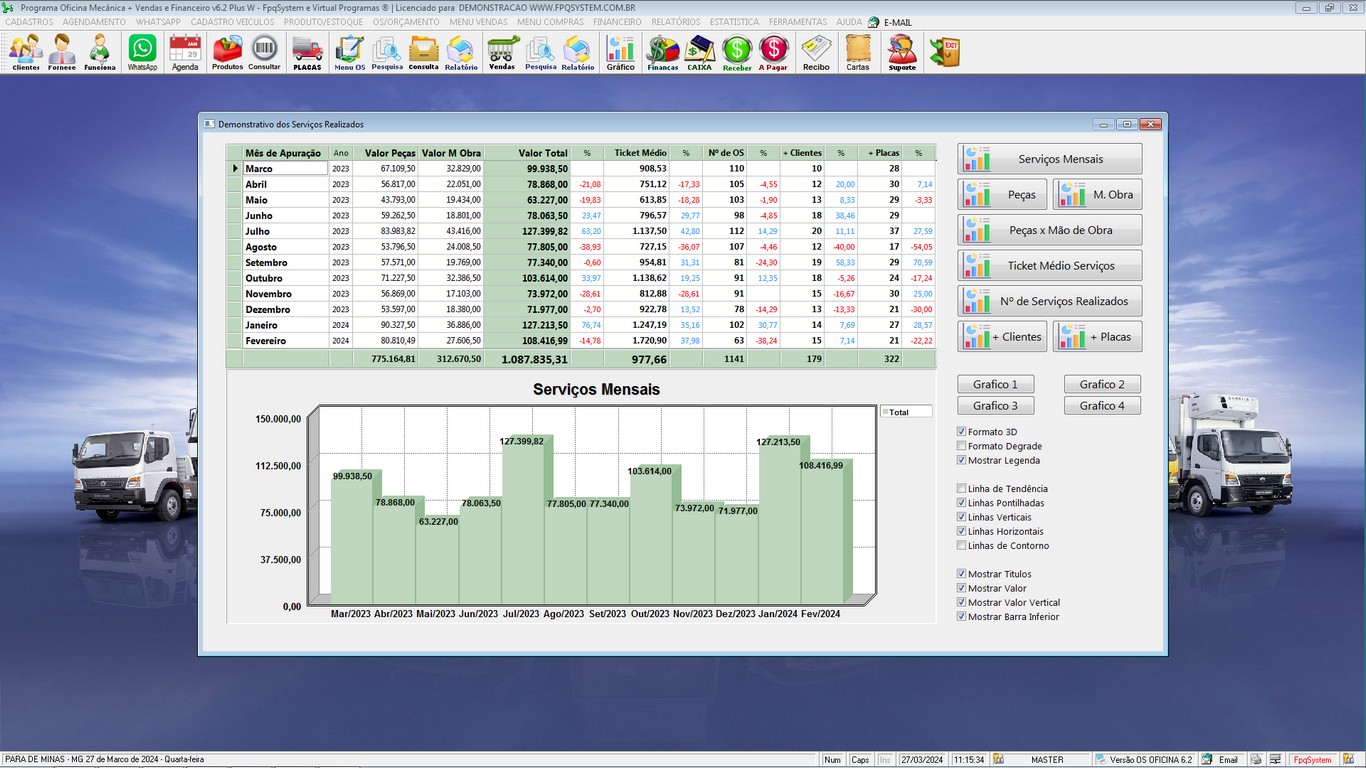Check Linhas de Contorno

[x=962, y=546]
